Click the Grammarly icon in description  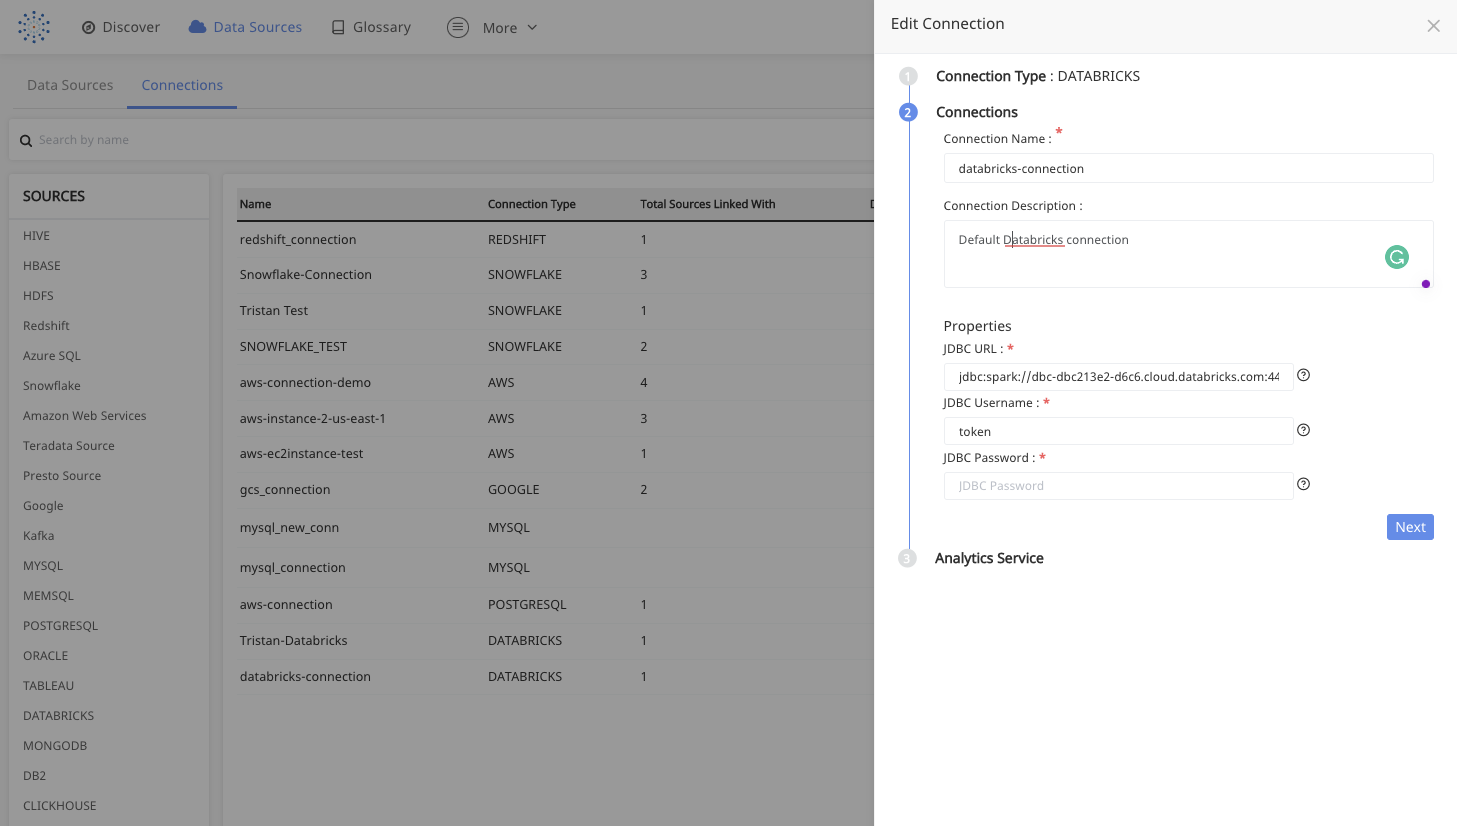coord(1396,257)
